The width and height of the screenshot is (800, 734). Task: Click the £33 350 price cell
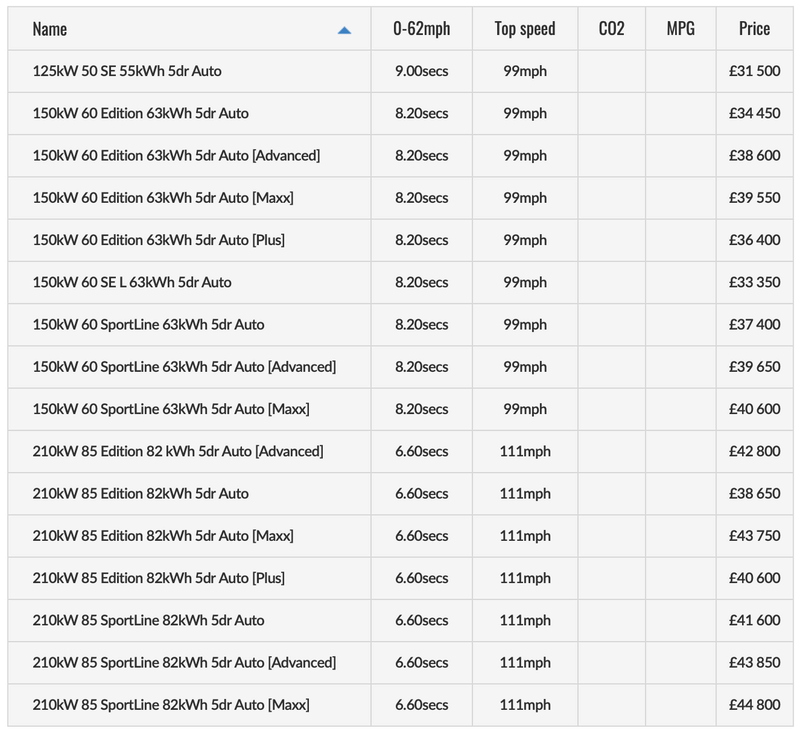754,282
